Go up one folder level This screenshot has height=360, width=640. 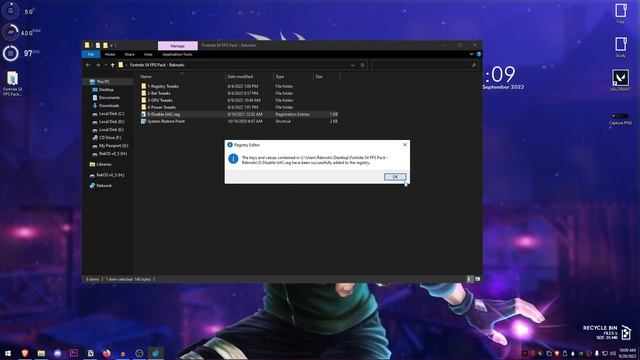113,65
